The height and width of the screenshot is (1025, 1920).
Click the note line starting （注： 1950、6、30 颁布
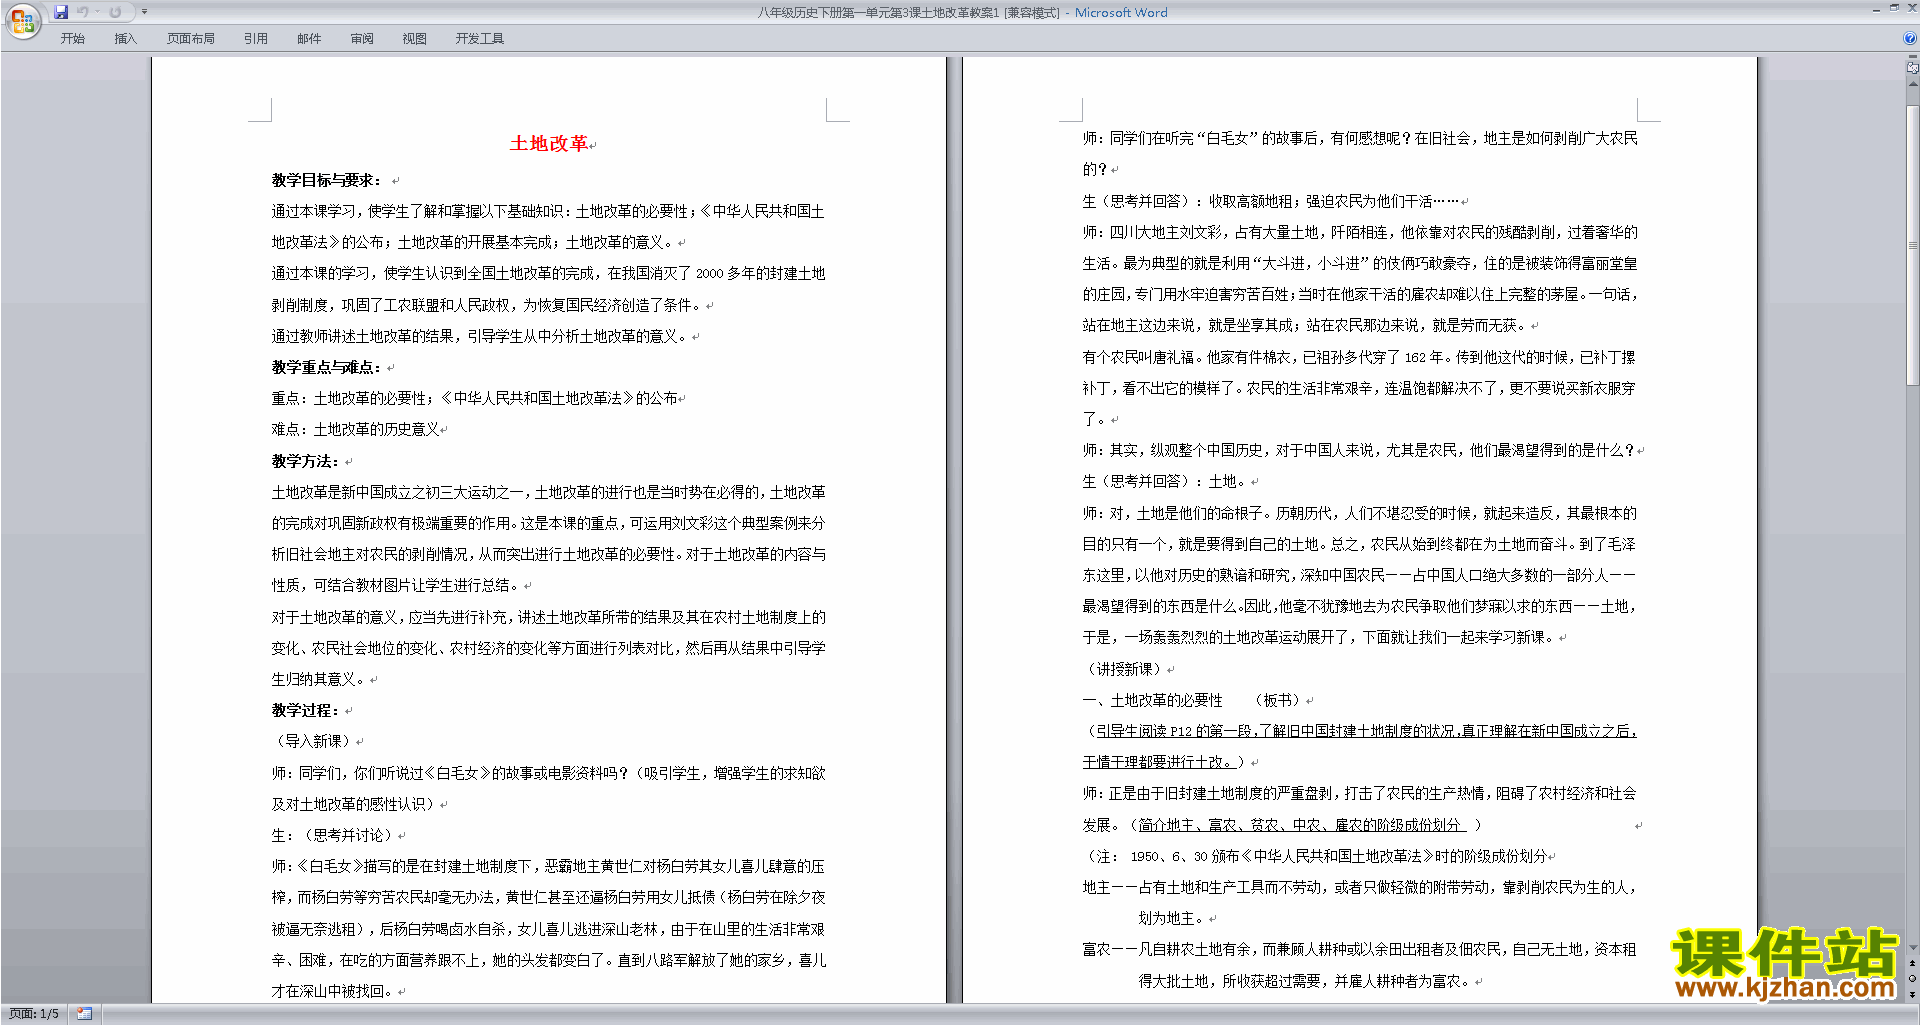click(1316, 856)
